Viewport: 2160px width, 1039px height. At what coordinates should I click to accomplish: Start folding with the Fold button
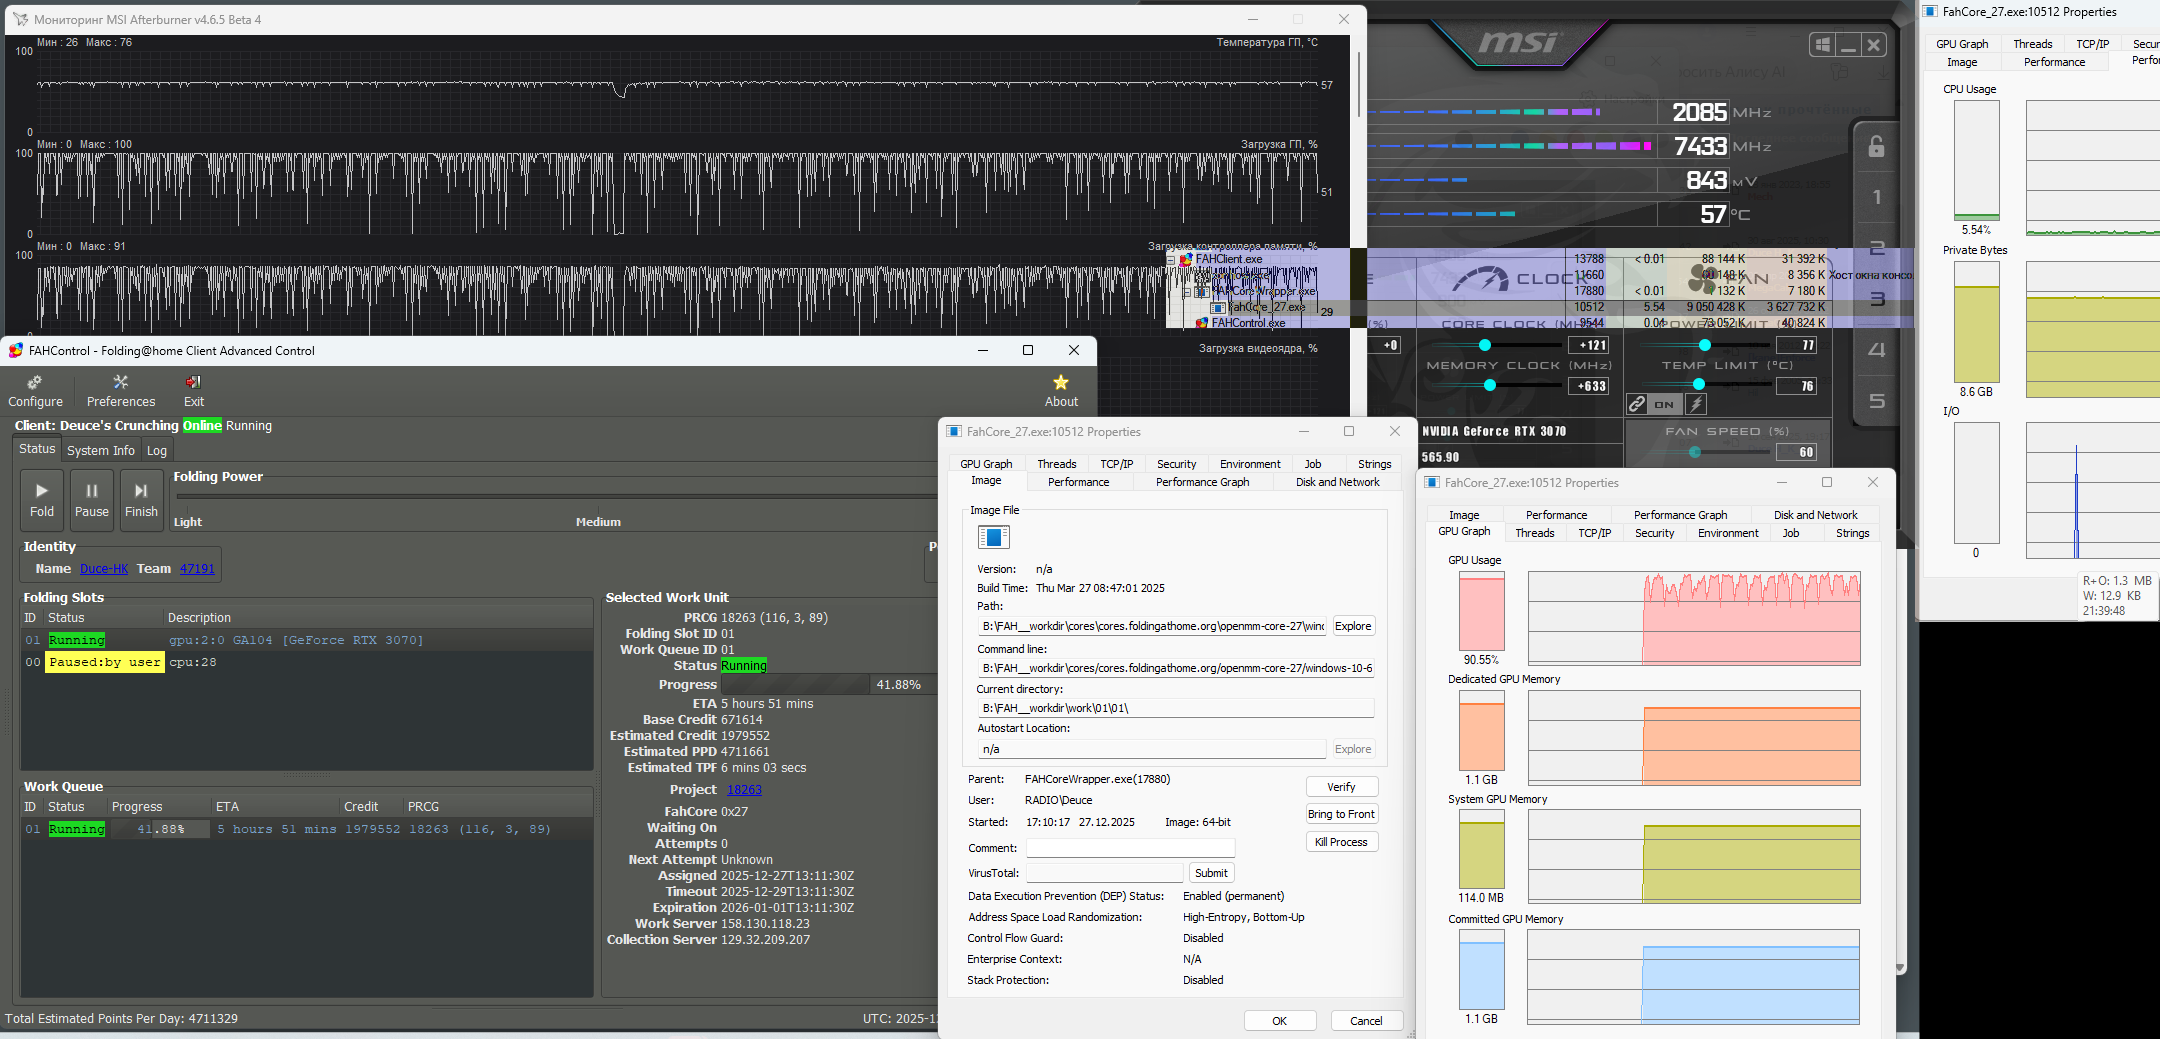coord(42,500)
